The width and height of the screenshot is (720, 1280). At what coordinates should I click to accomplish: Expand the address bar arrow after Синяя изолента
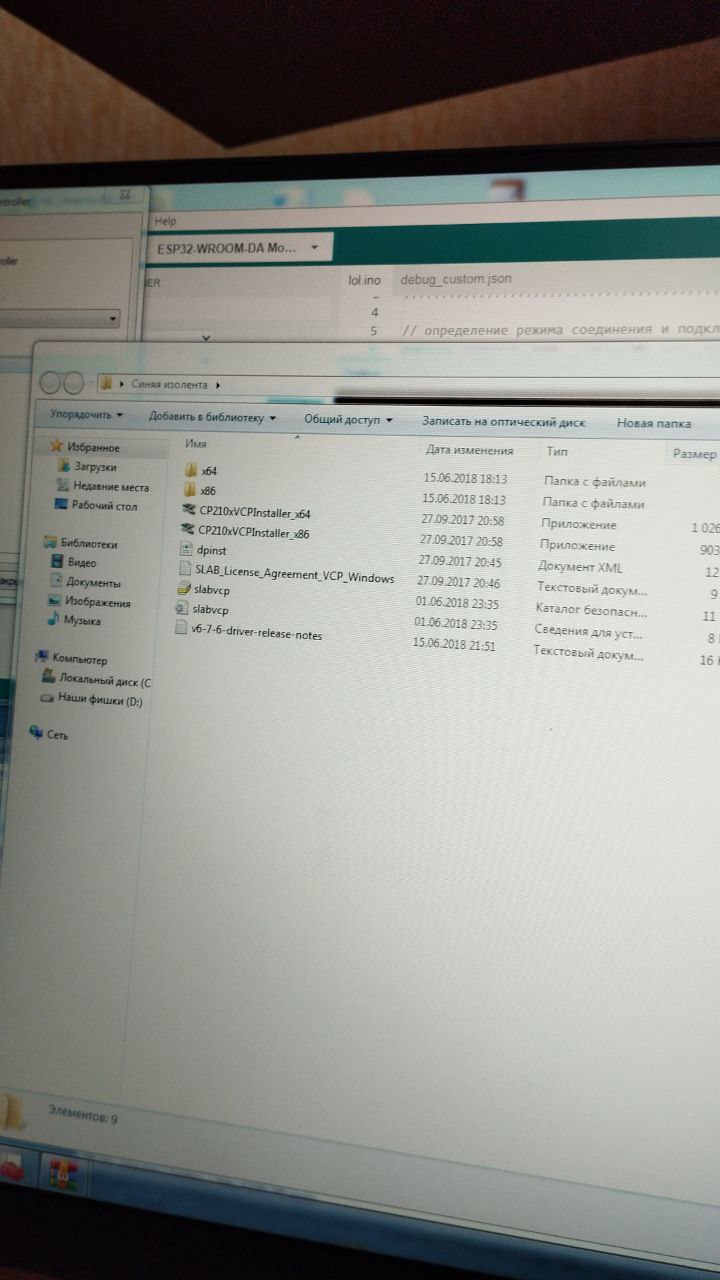click(x=218, y=384)
